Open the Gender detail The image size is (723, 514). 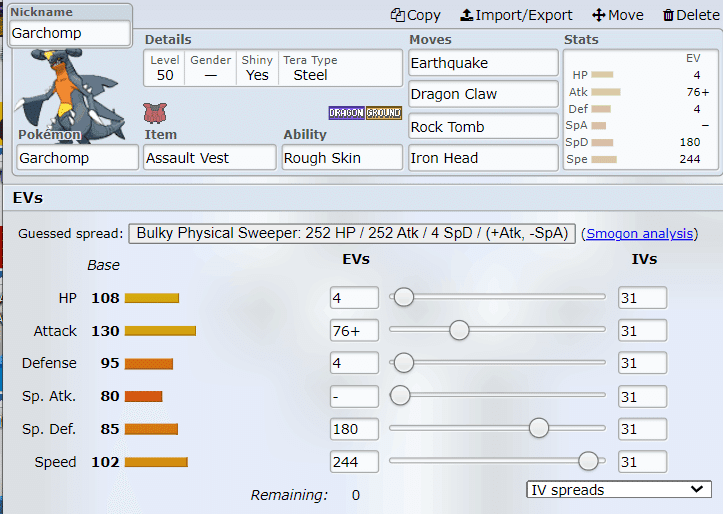211,68
